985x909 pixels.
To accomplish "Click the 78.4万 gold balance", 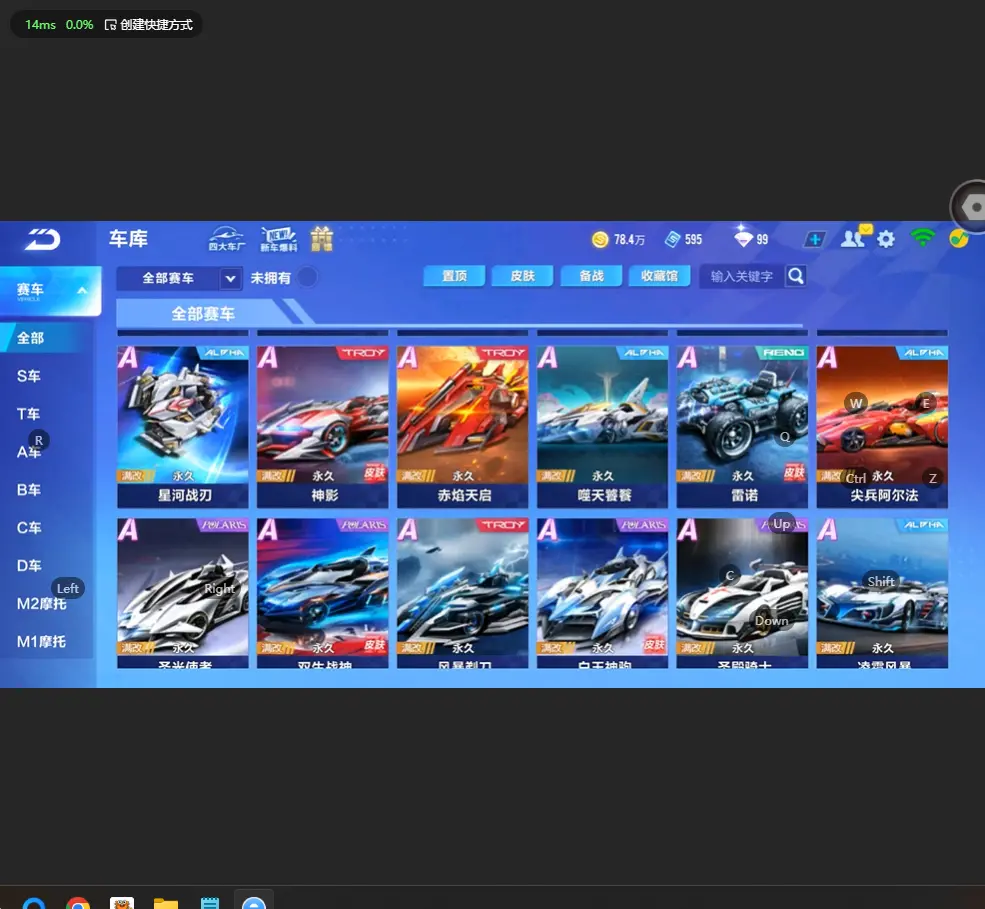I will 629,240.
